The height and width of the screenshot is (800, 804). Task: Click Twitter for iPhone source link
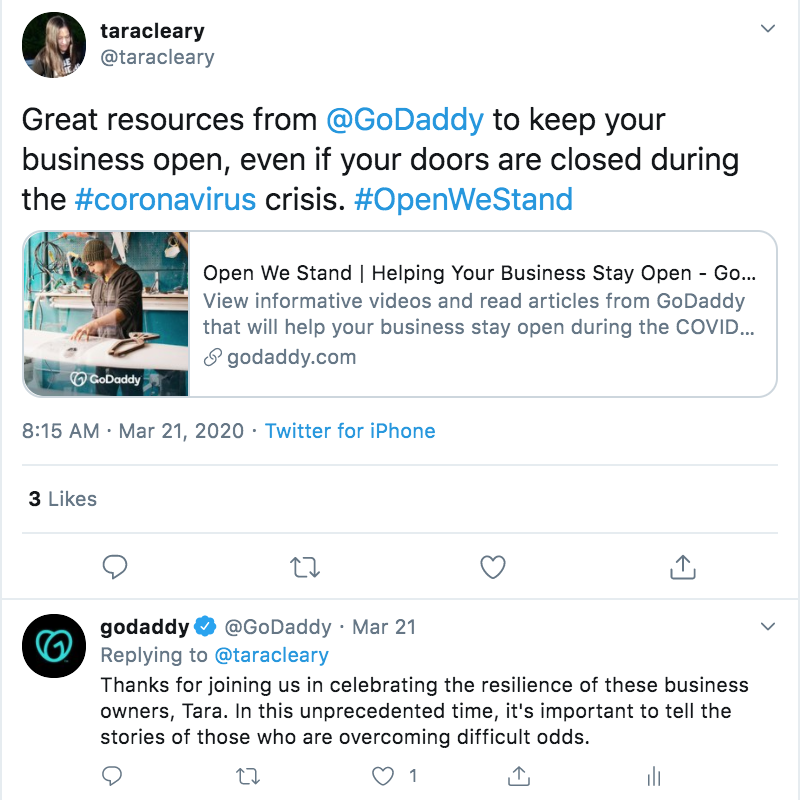click(350, 431)
